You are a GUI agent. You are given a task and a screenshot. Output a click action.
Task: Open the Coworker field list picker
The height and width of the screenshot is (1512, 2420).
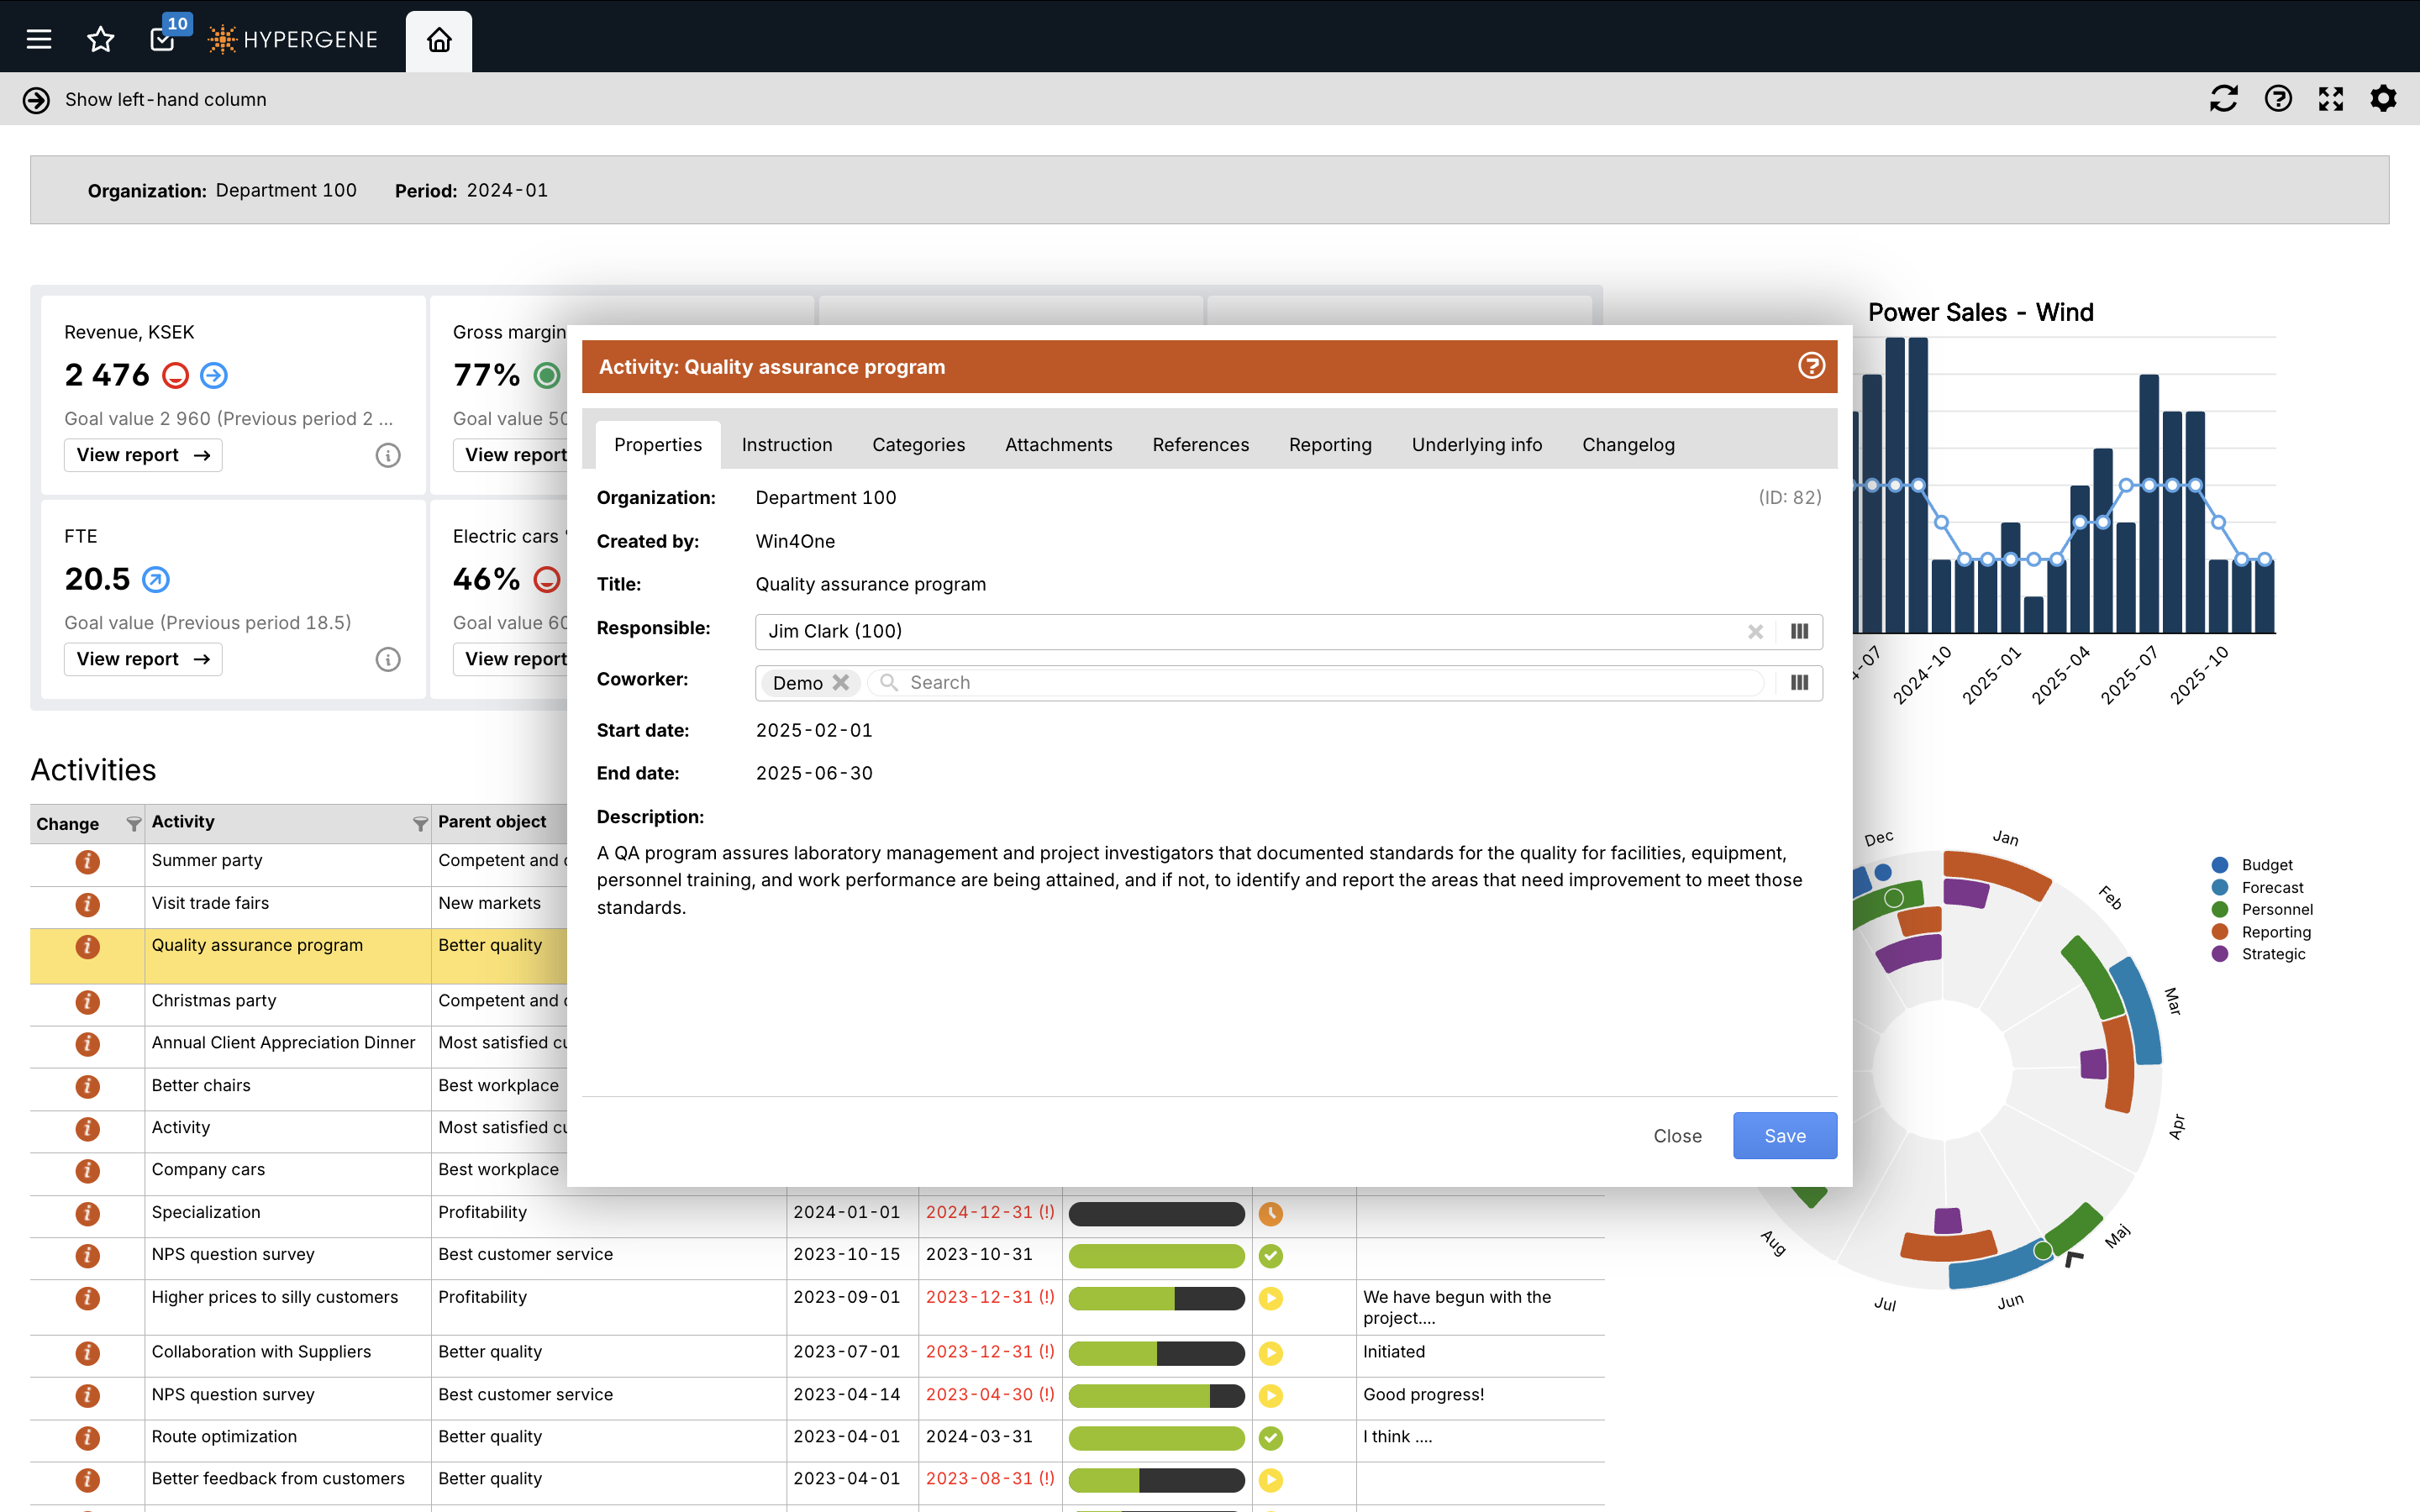tap(1799, 682)
